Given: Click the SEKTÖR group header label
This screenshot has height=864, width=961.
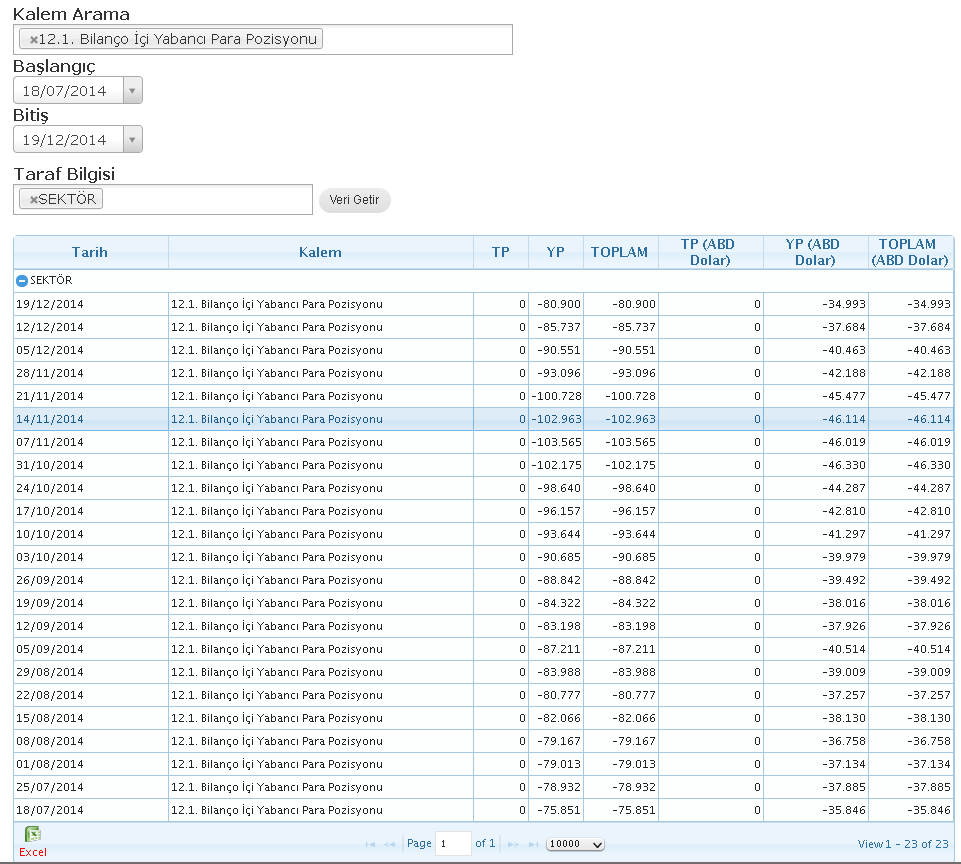Looking at the screenshot, I should (x=51, y=281).
